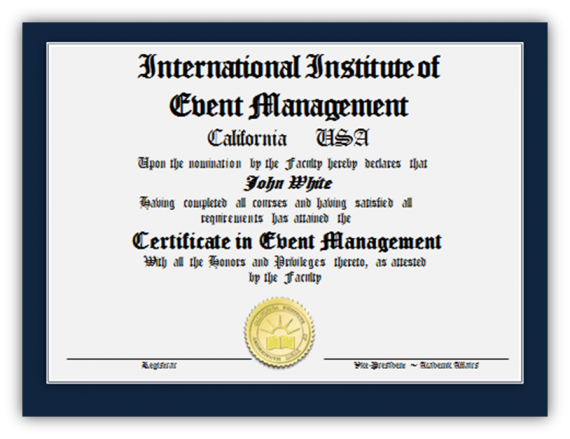Click the gold seal emblem
The width and height of the screenshot is (570, 439).
point(279,332)
